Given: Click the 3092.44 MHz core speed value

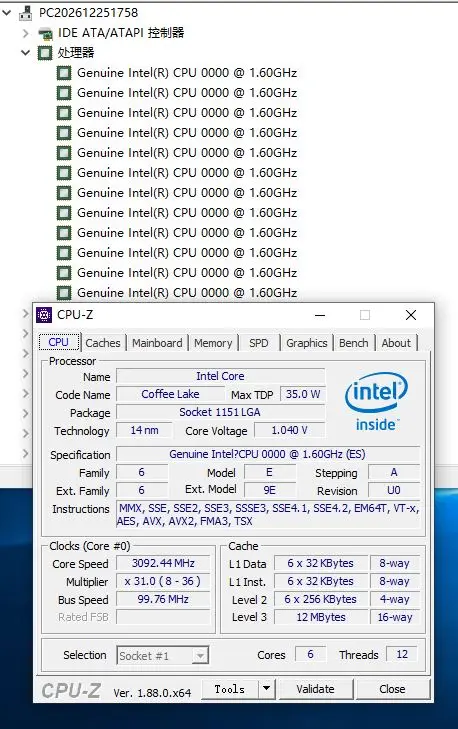Looking at the screenshot, I should [x=163, y=563].
